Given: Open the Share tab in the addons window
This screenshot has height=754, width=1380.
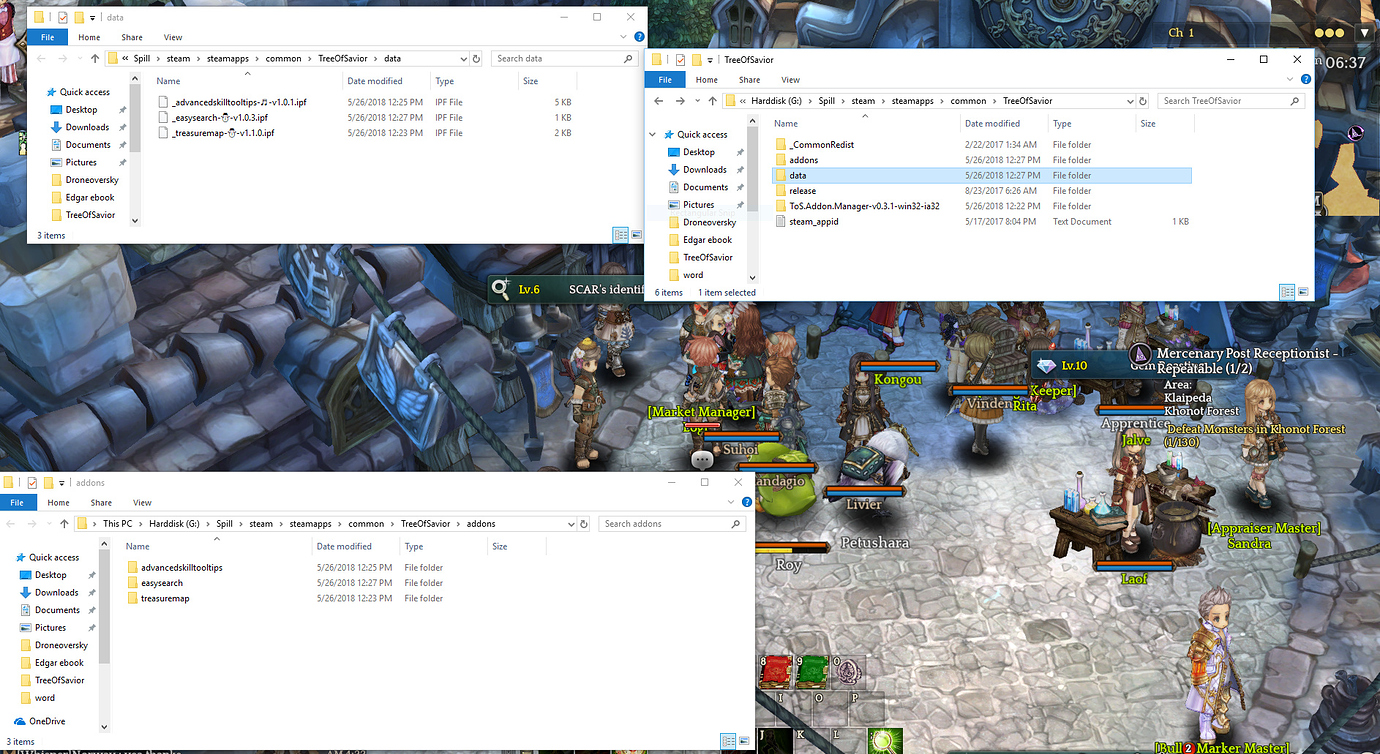Looking at the screenshot, I should pos(101,503).
